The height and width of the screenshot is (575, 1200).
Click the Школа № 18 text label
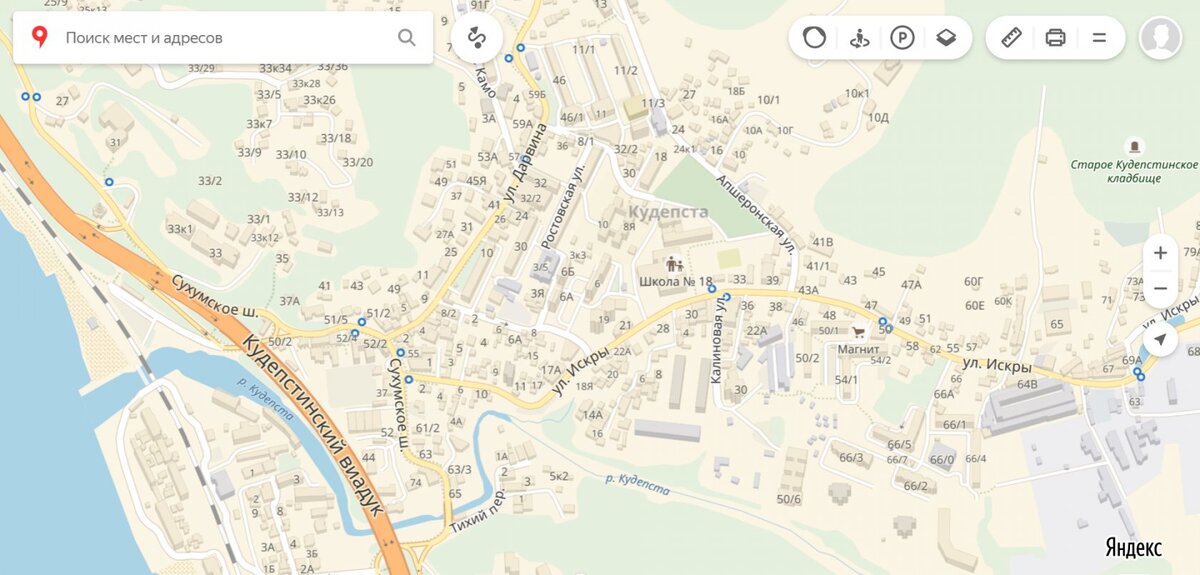click(x=675, y=282)
